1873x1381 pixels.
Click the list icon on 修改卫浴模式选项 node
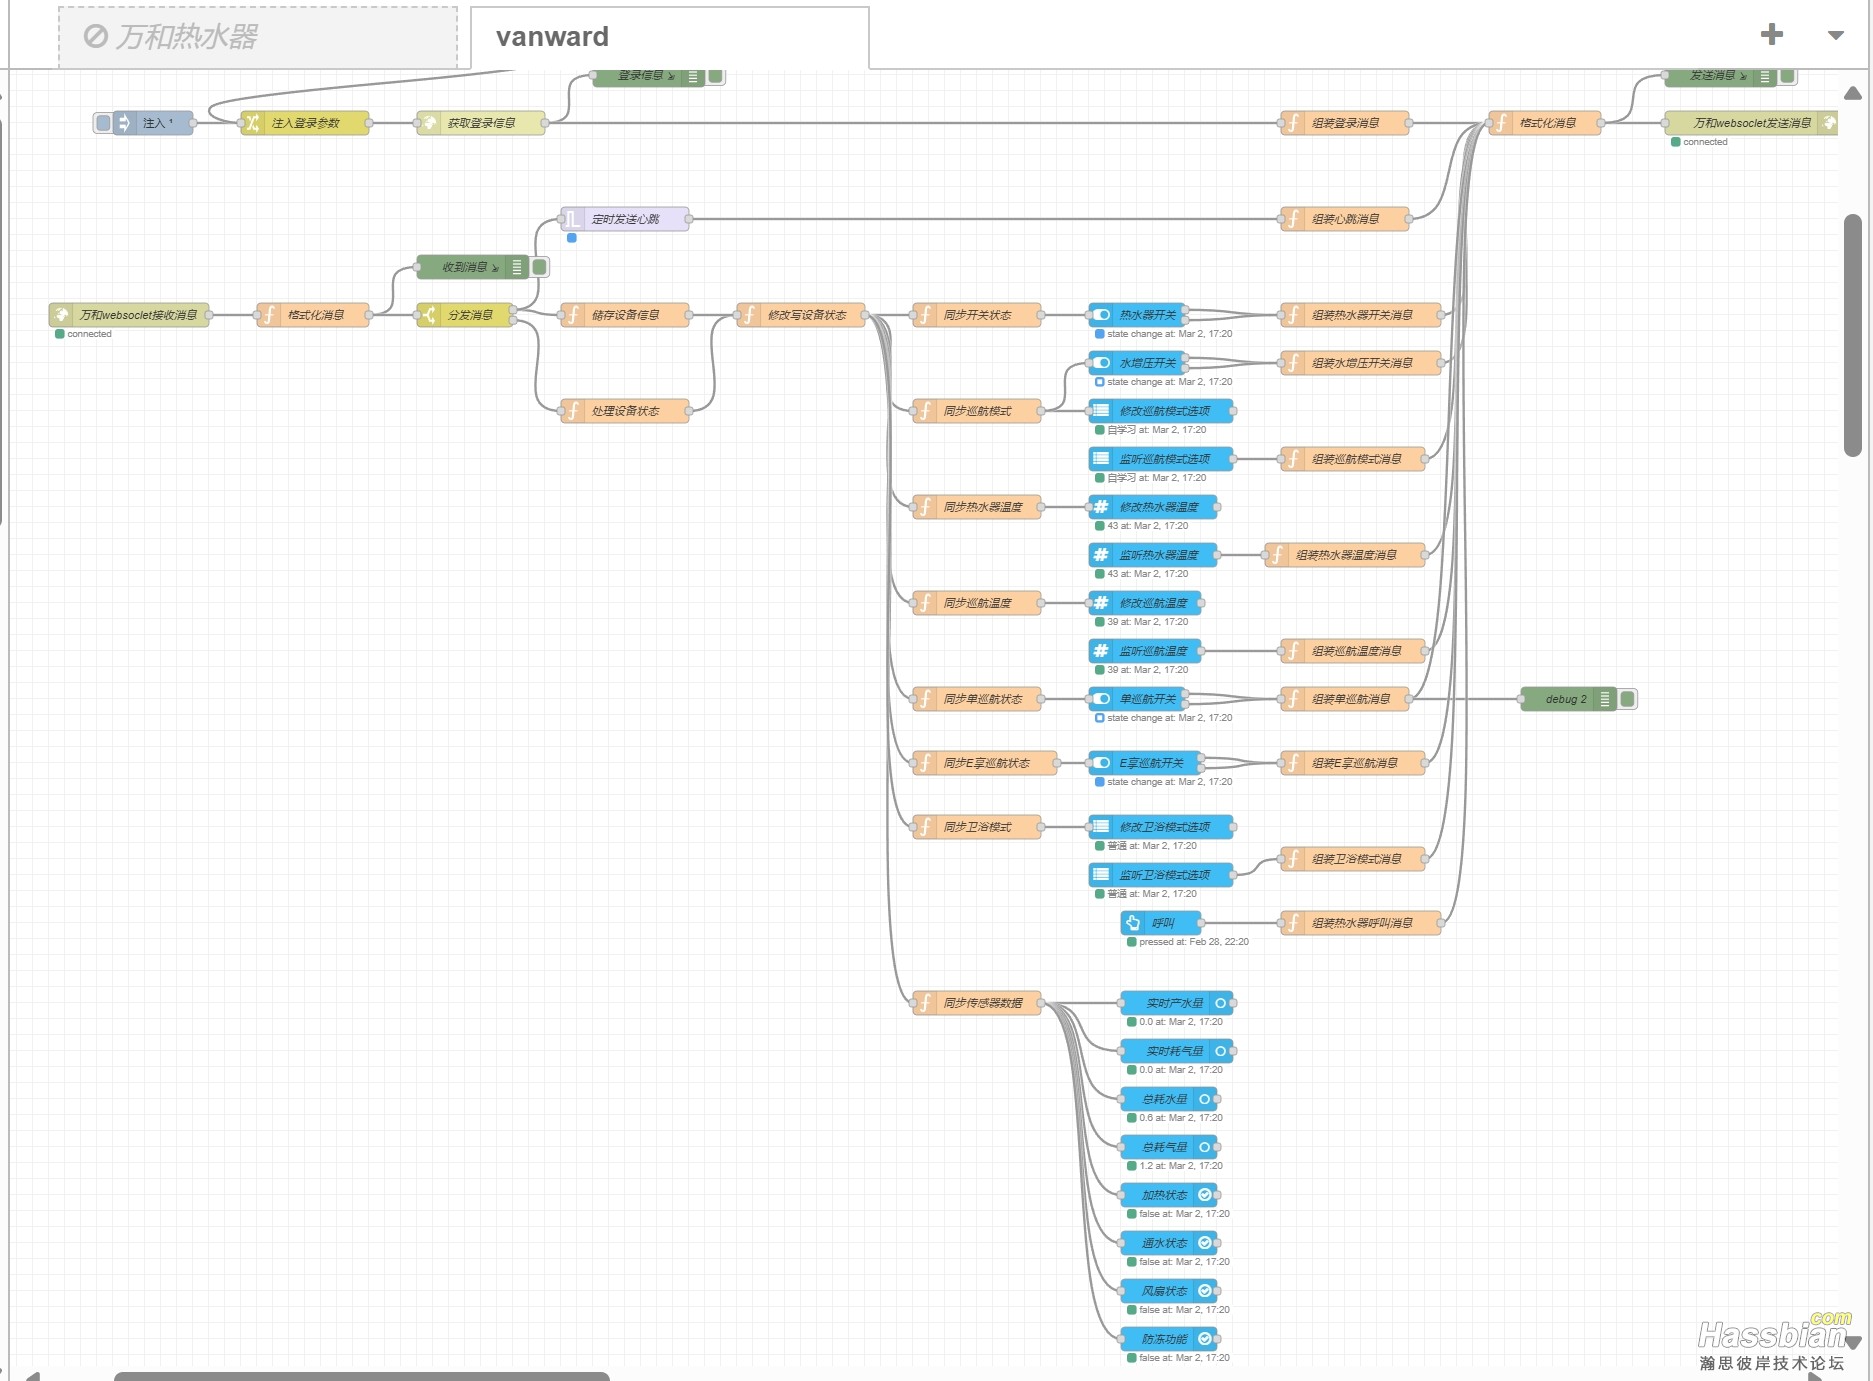pos(1101,827)
